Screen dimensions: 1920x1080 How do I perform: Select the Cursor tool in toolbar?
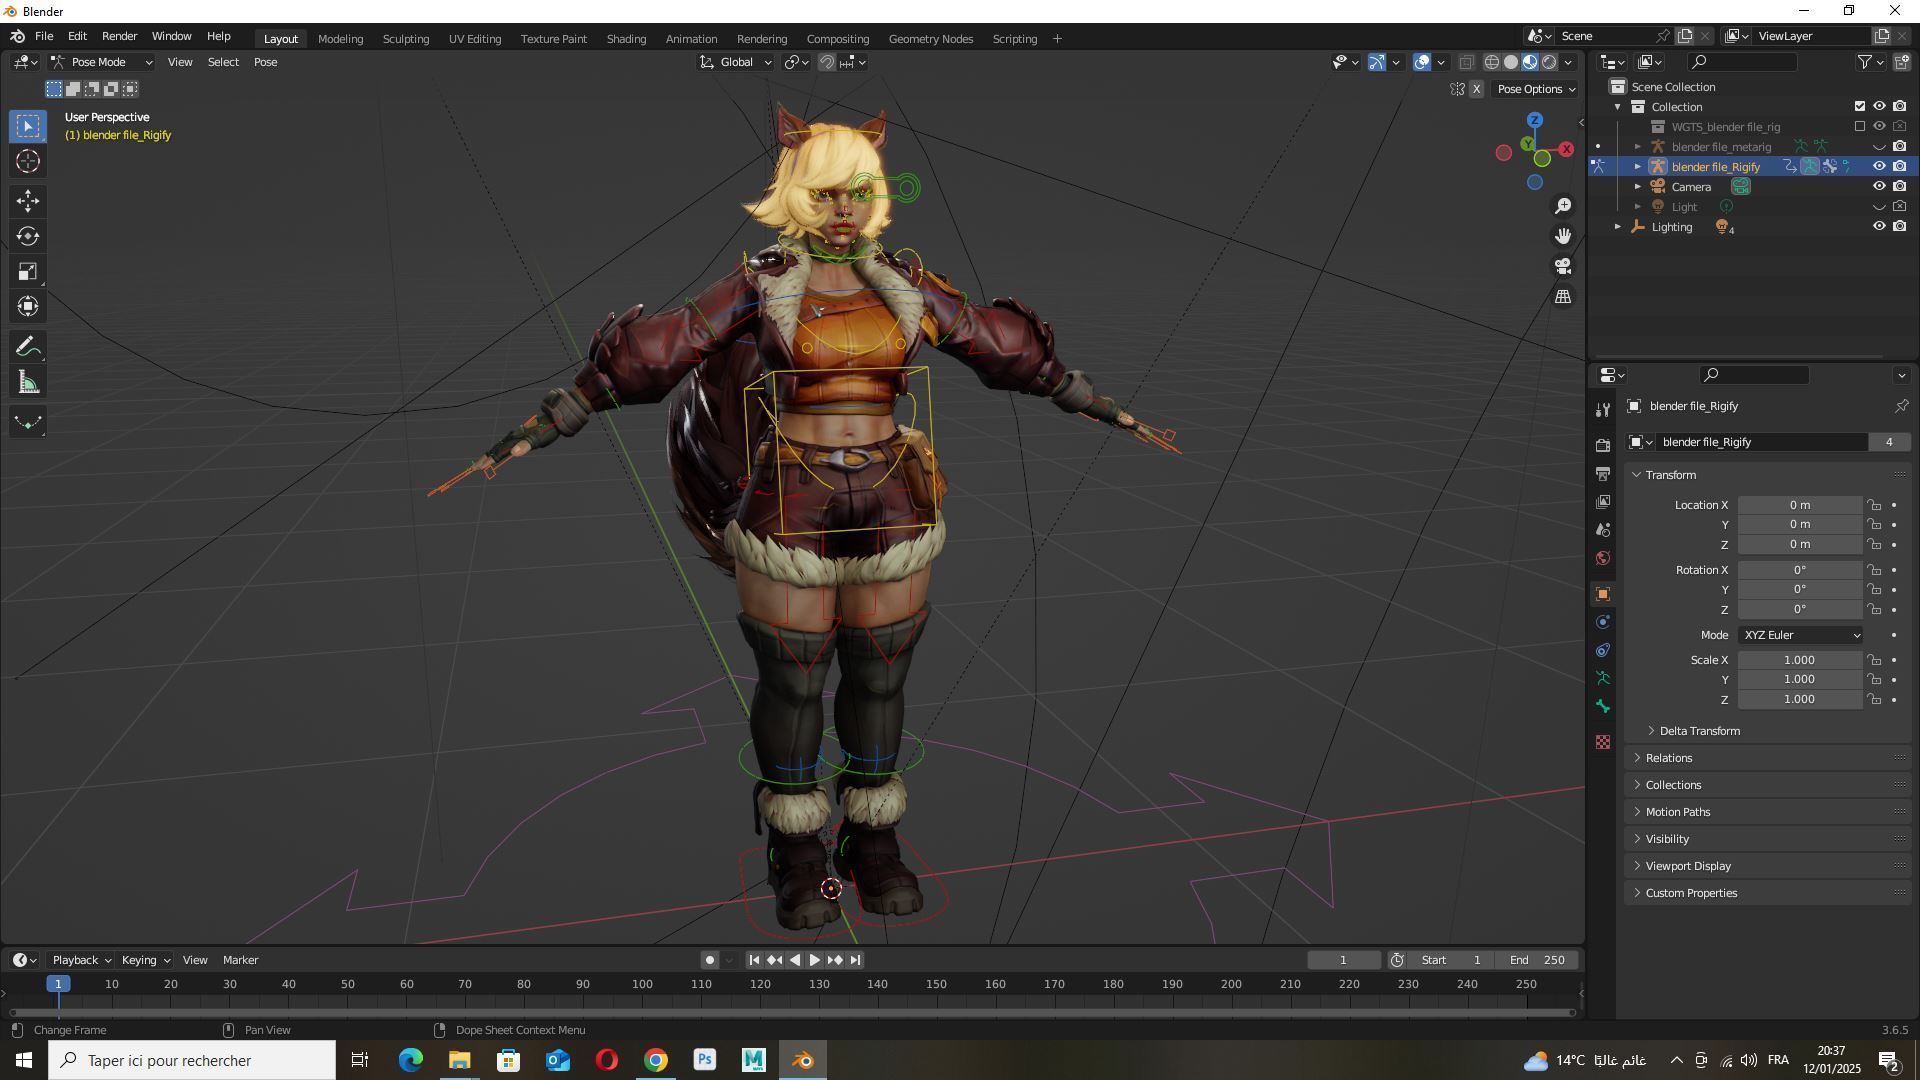click(x=28, y=161)
